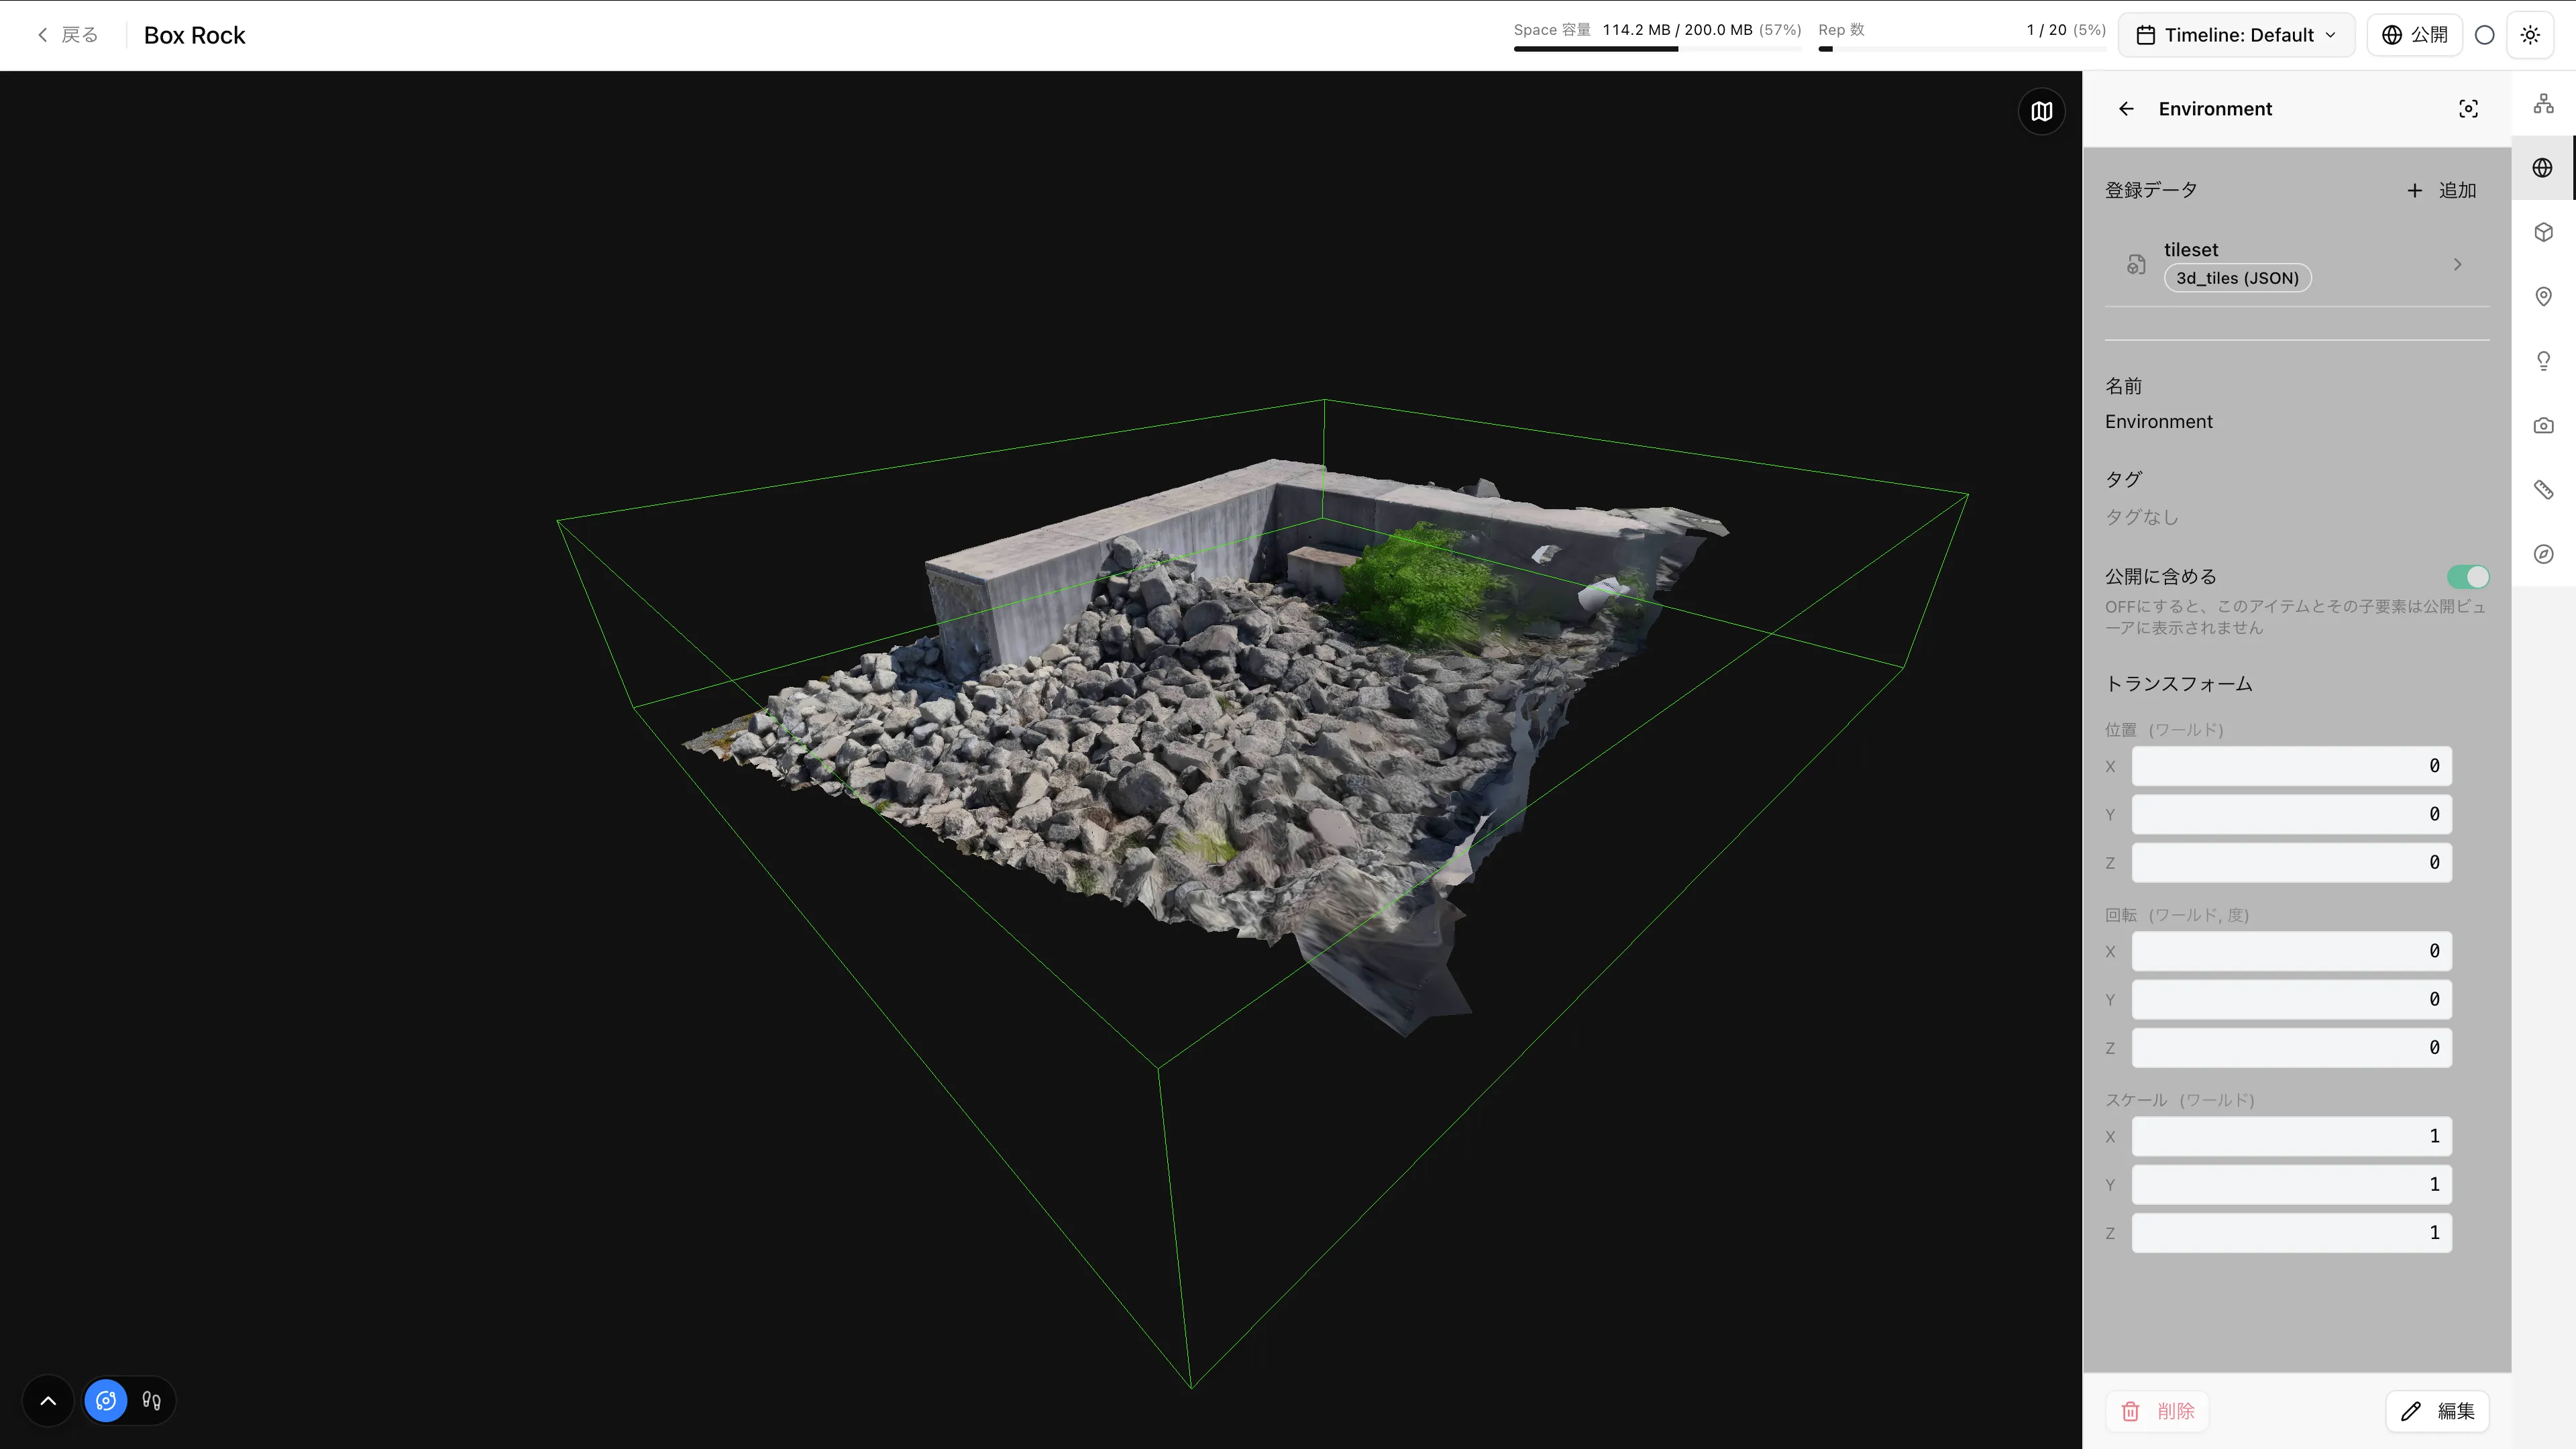
Task: Select orbit navigation mode button
Action: tap(106, 1400)
